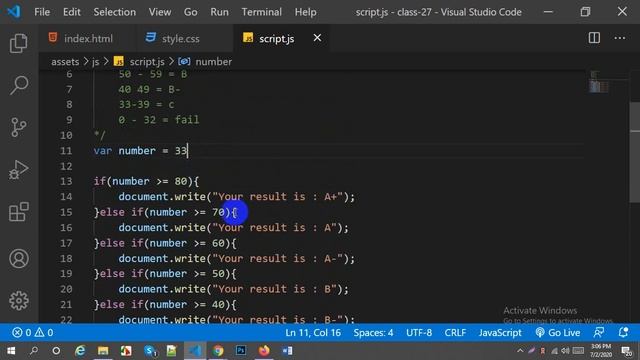Open the Run and Debug view

point(18,169)
